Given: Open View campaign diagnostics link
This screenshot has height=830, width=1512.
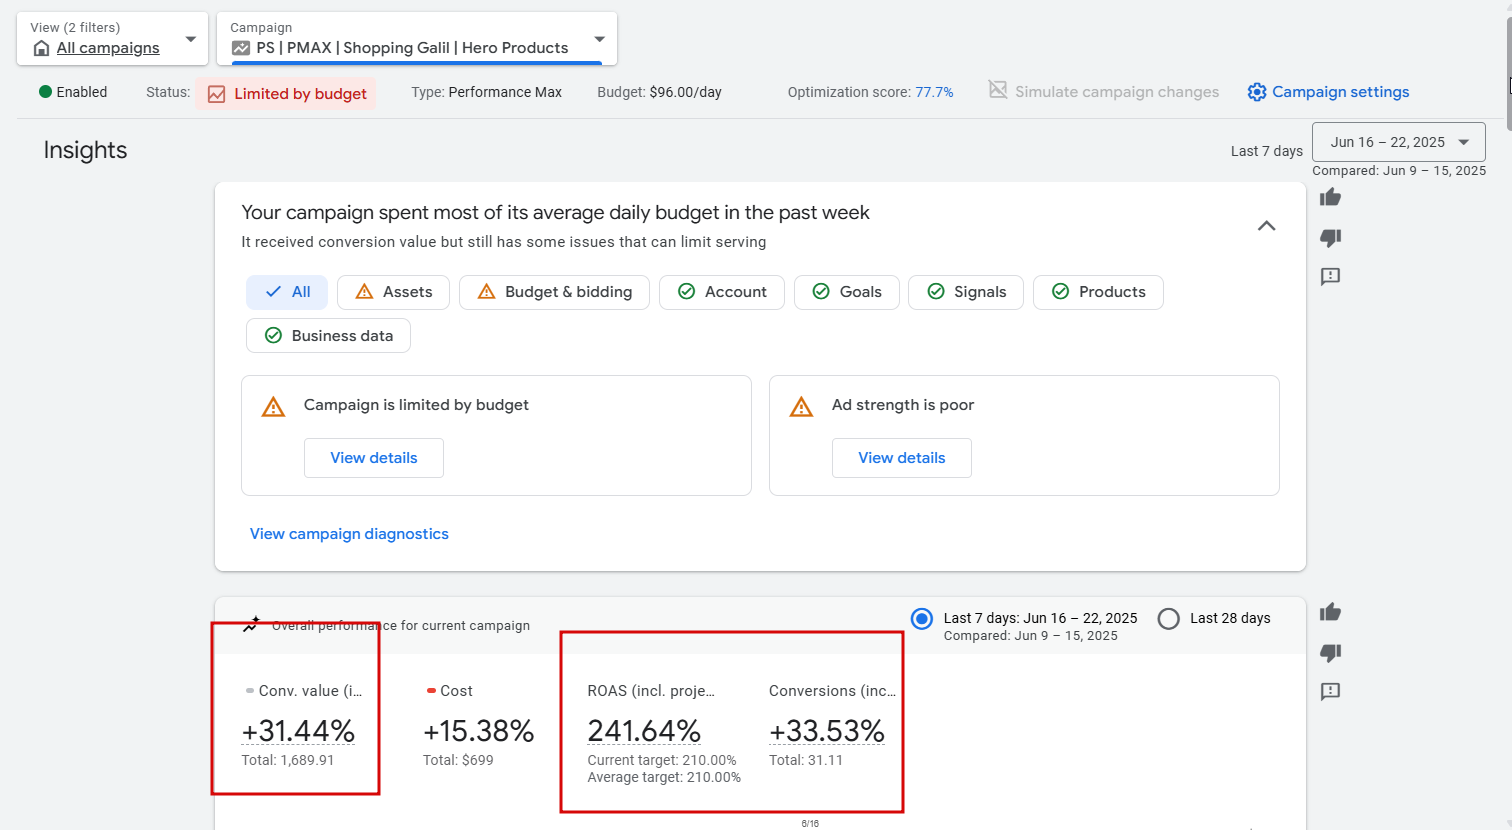Looking at the screenshot, I should tap(349, 534).
